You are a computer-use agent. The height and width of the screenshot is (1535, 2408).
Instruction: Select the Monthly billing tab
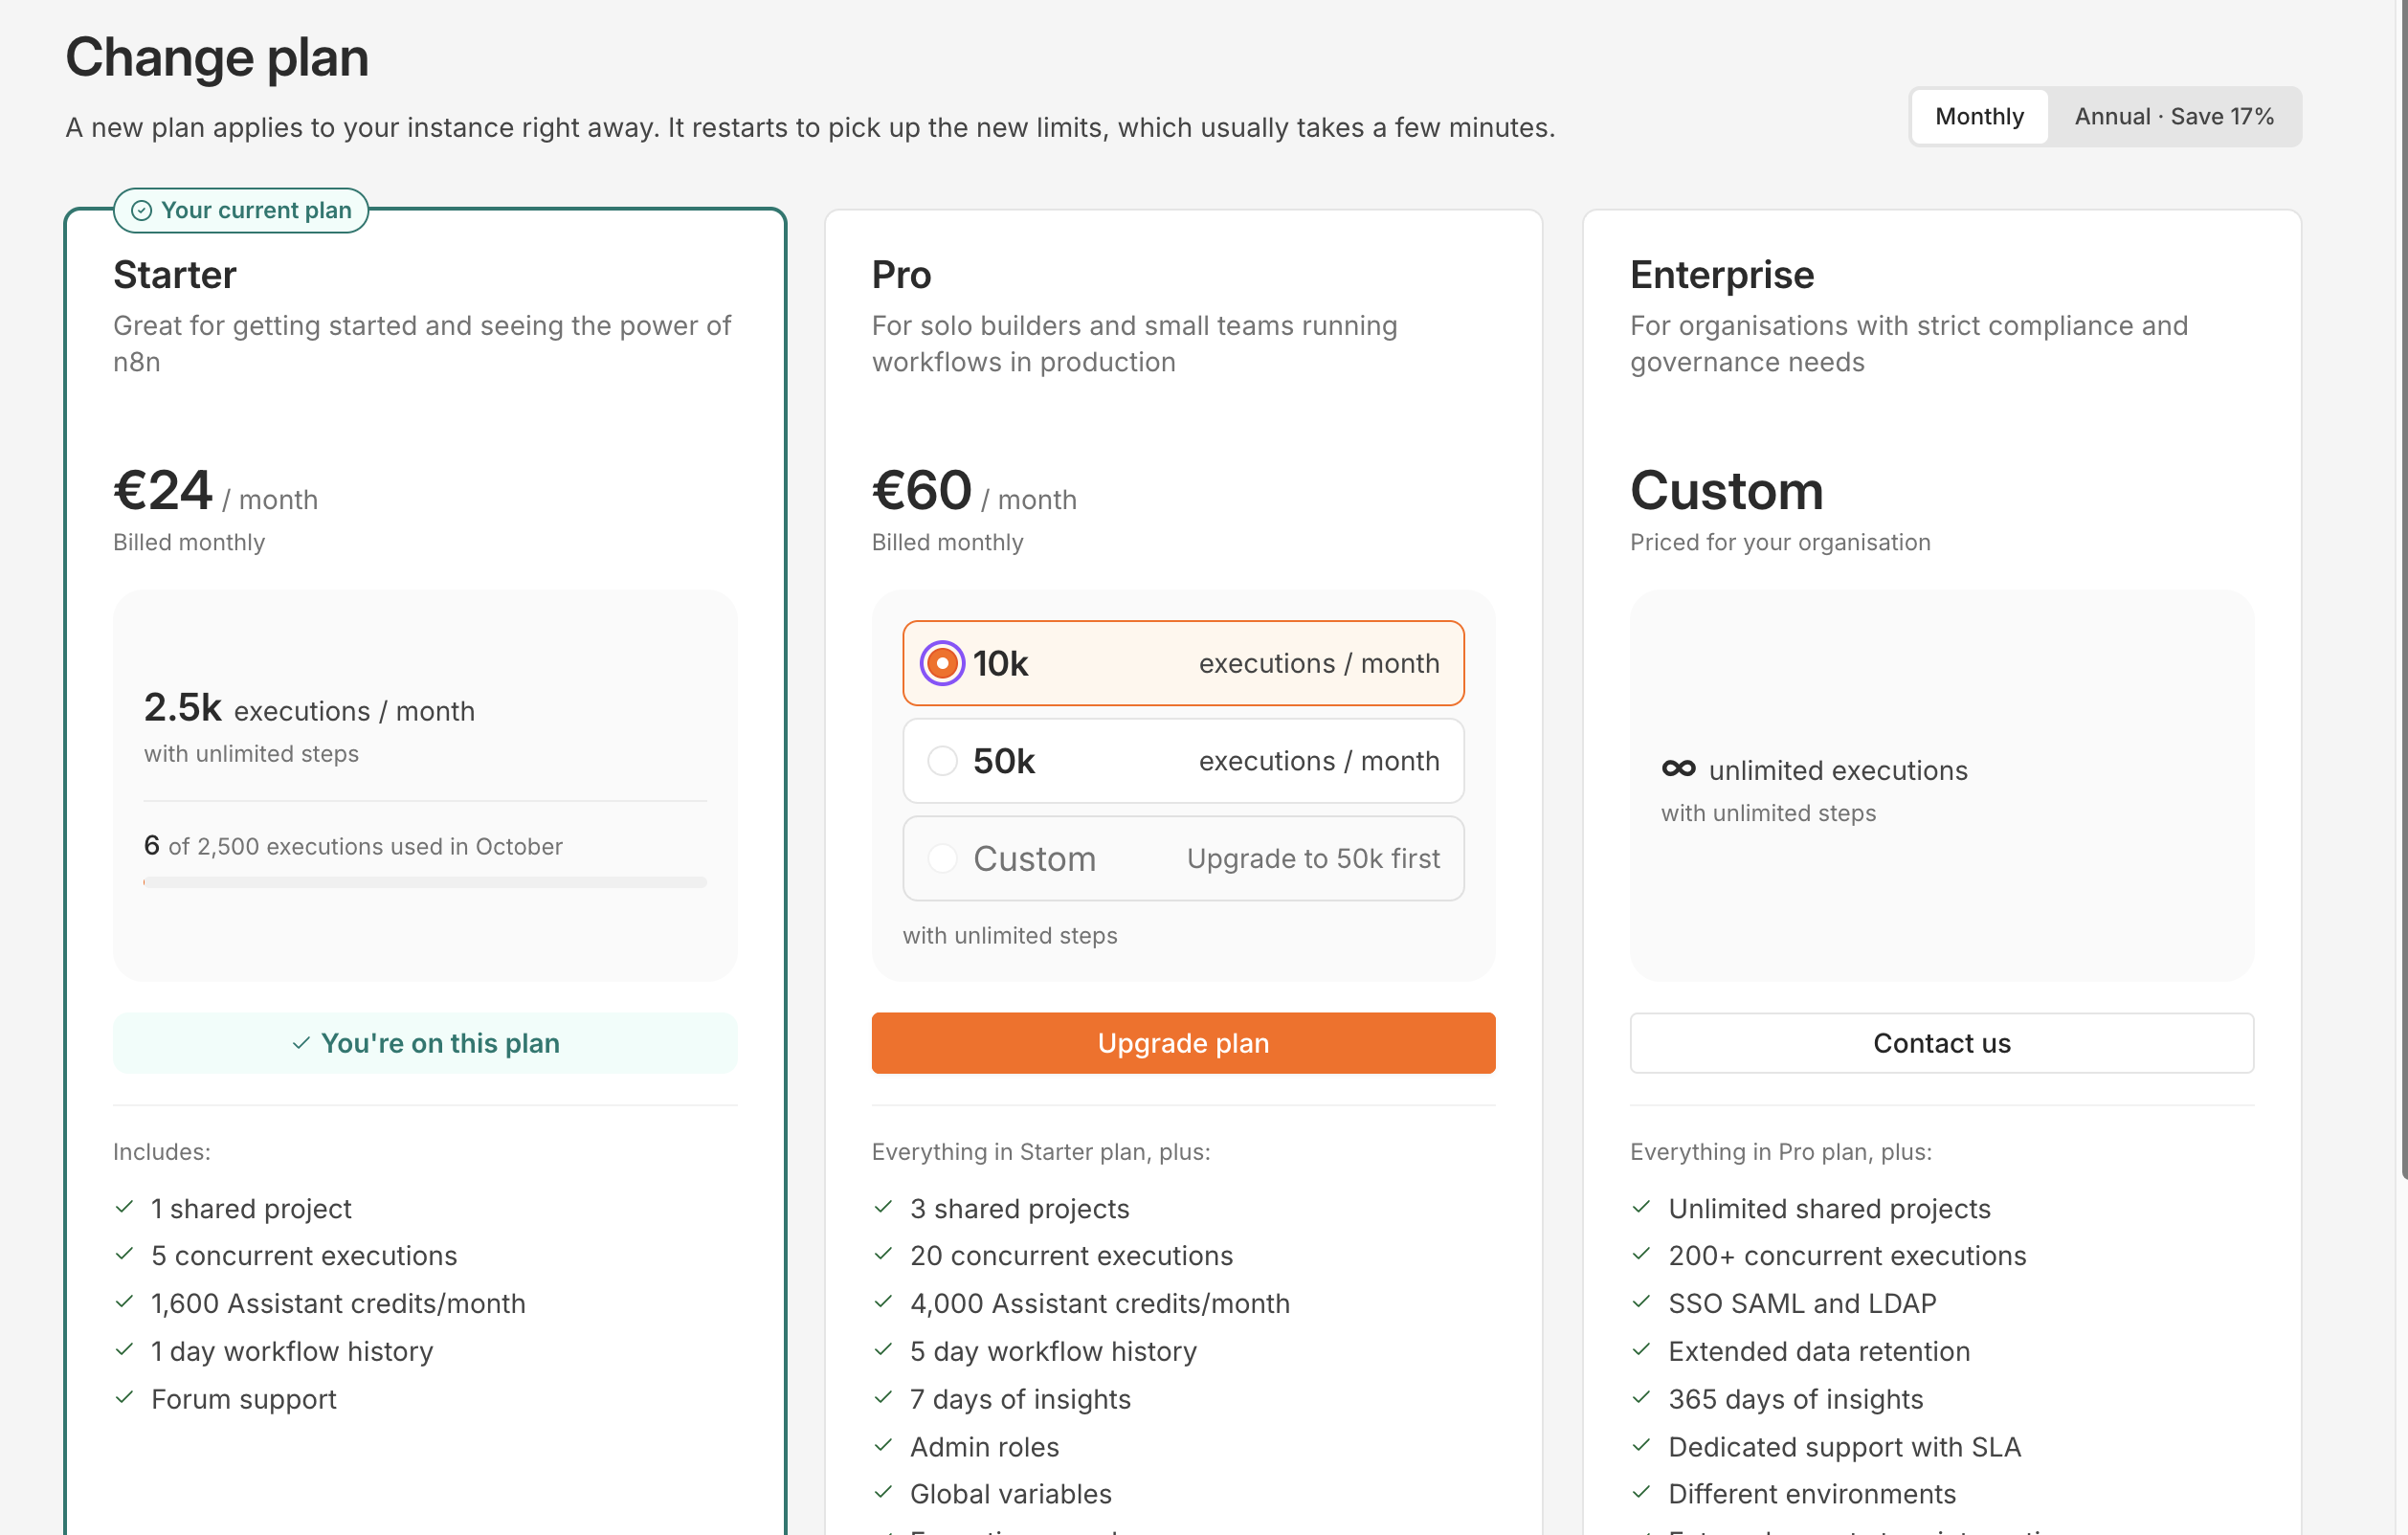click(x=1979, y=117)
